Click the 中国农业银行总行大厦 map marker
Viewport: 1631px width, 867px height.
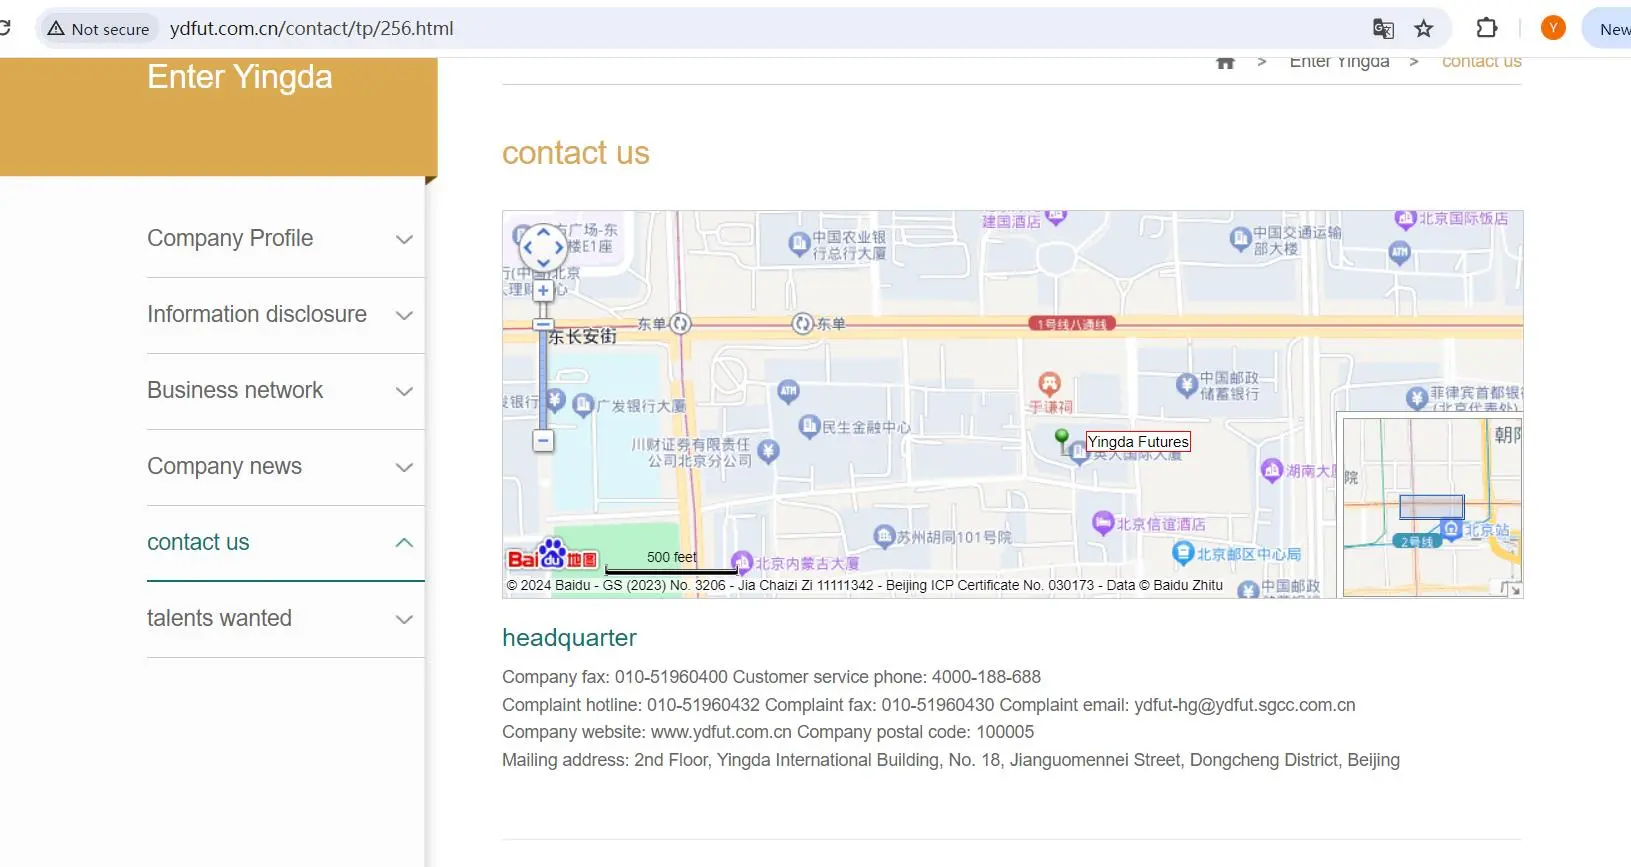[799, 243]
